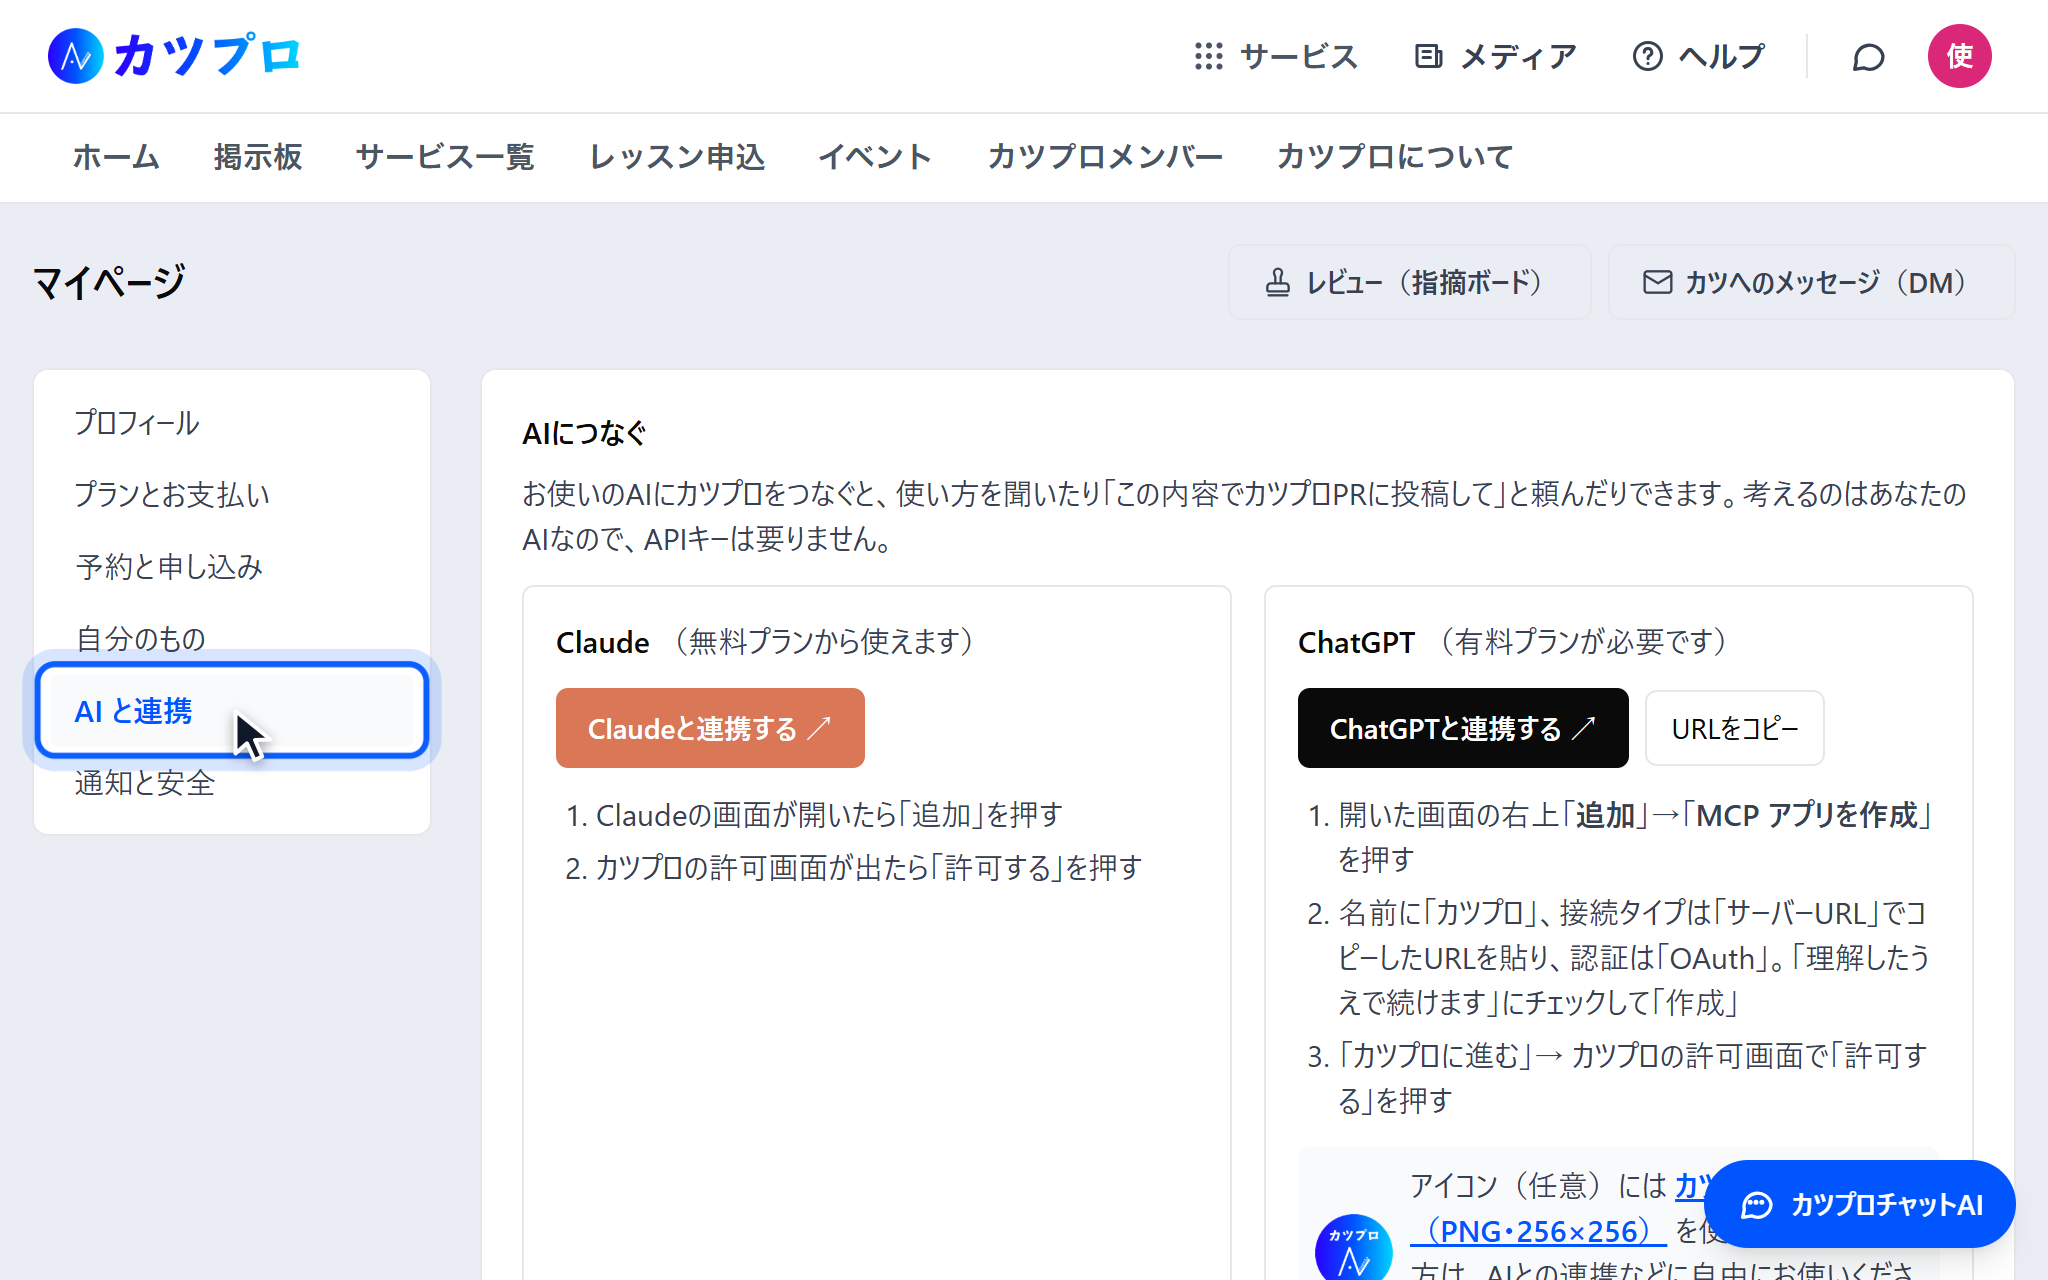Open the カツプロチャットAI floating button
The image size is (2048, 1280).
pos(1860,1204)
